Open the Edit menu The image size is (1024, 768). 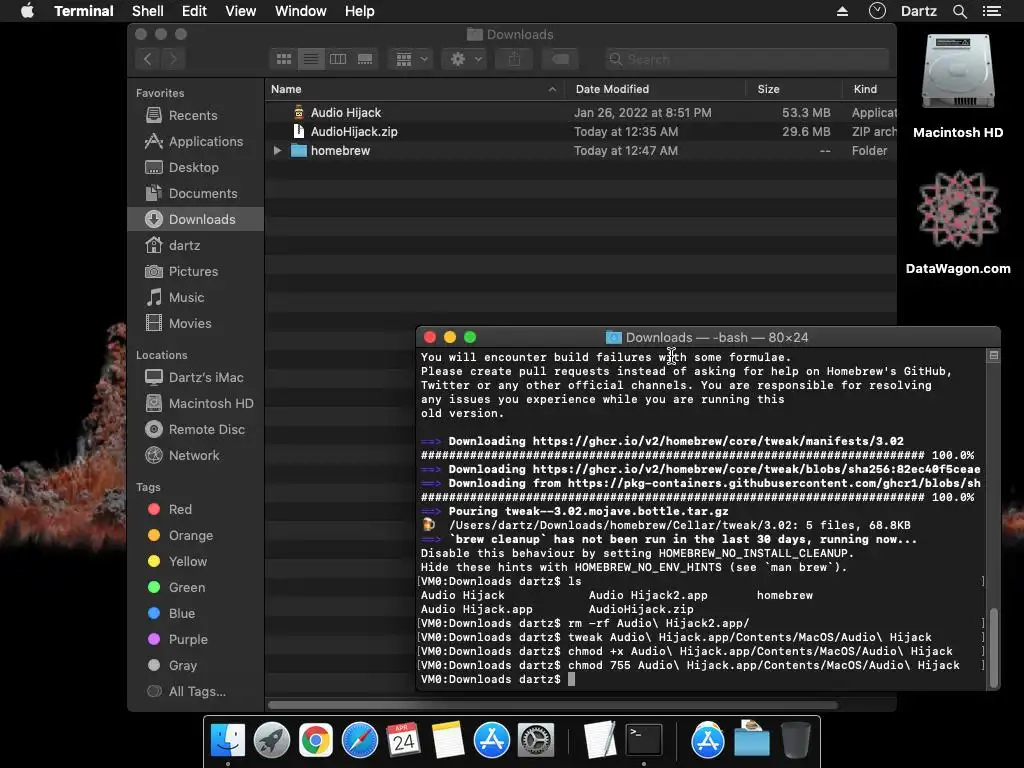(194, 11)
